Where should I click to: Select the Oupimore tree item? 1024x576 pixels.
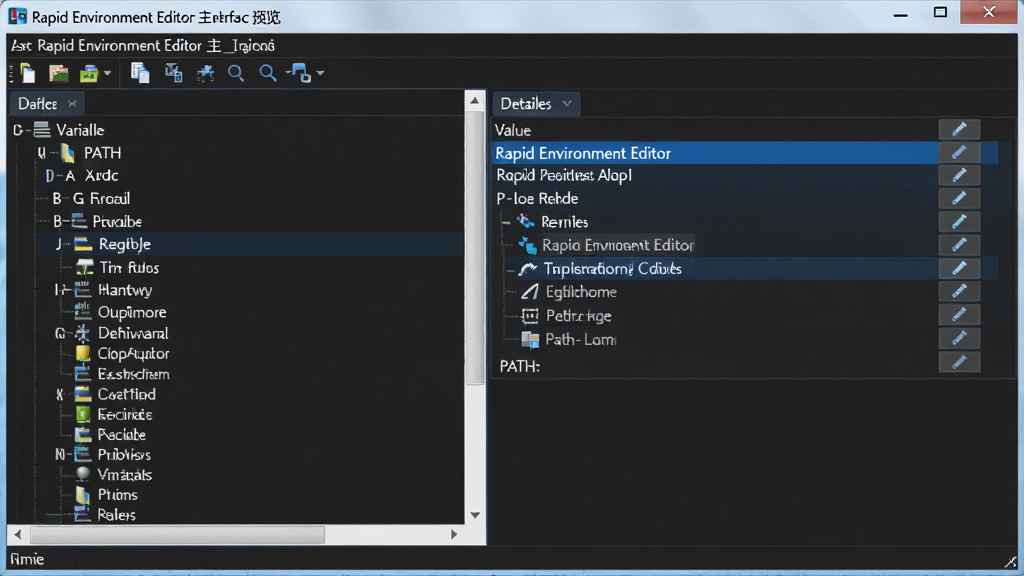pyautogui.click(x=132, y=312)
